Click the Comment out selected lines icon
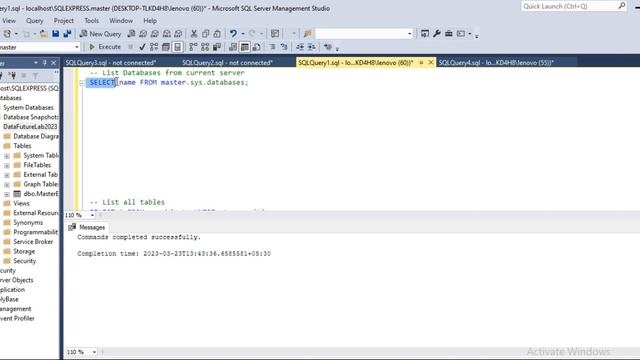The height and width of the screenshot is (360, 640). 272,47
